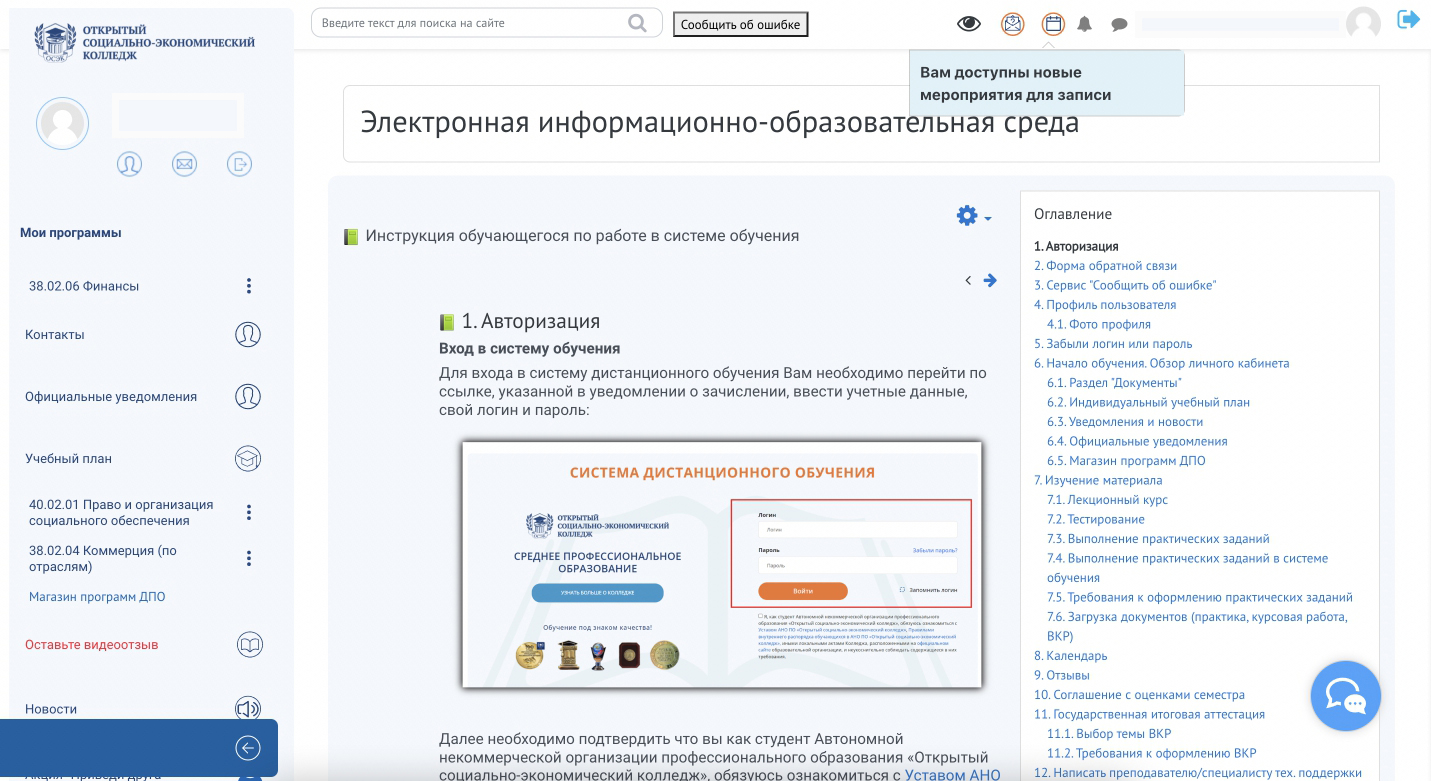Click the Официальные уведомления person icon

point(248,396)
